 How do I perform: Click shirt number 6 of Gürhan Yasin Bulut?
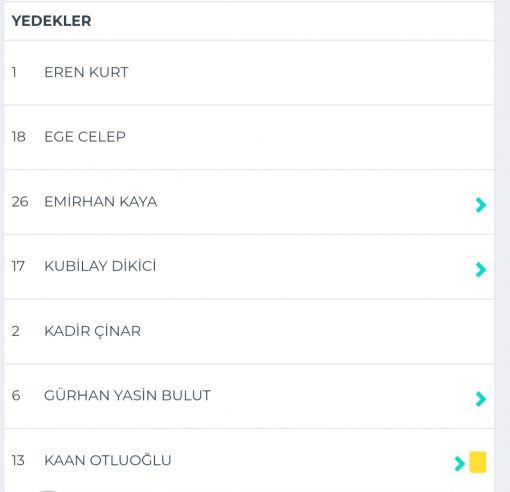pos(16,395)
